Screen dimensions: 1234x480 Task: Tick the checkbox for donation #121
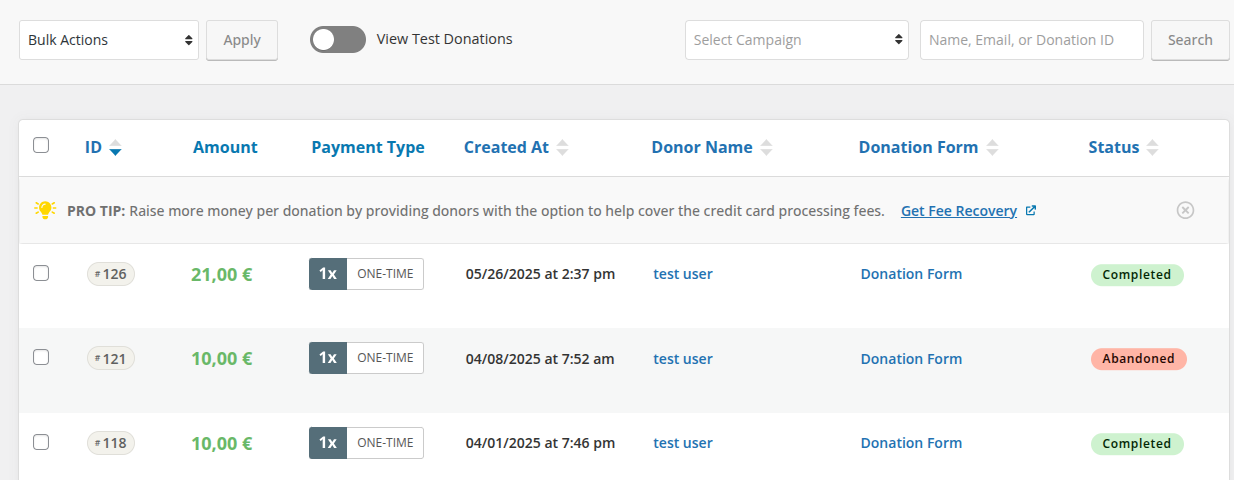coord(41,357)
